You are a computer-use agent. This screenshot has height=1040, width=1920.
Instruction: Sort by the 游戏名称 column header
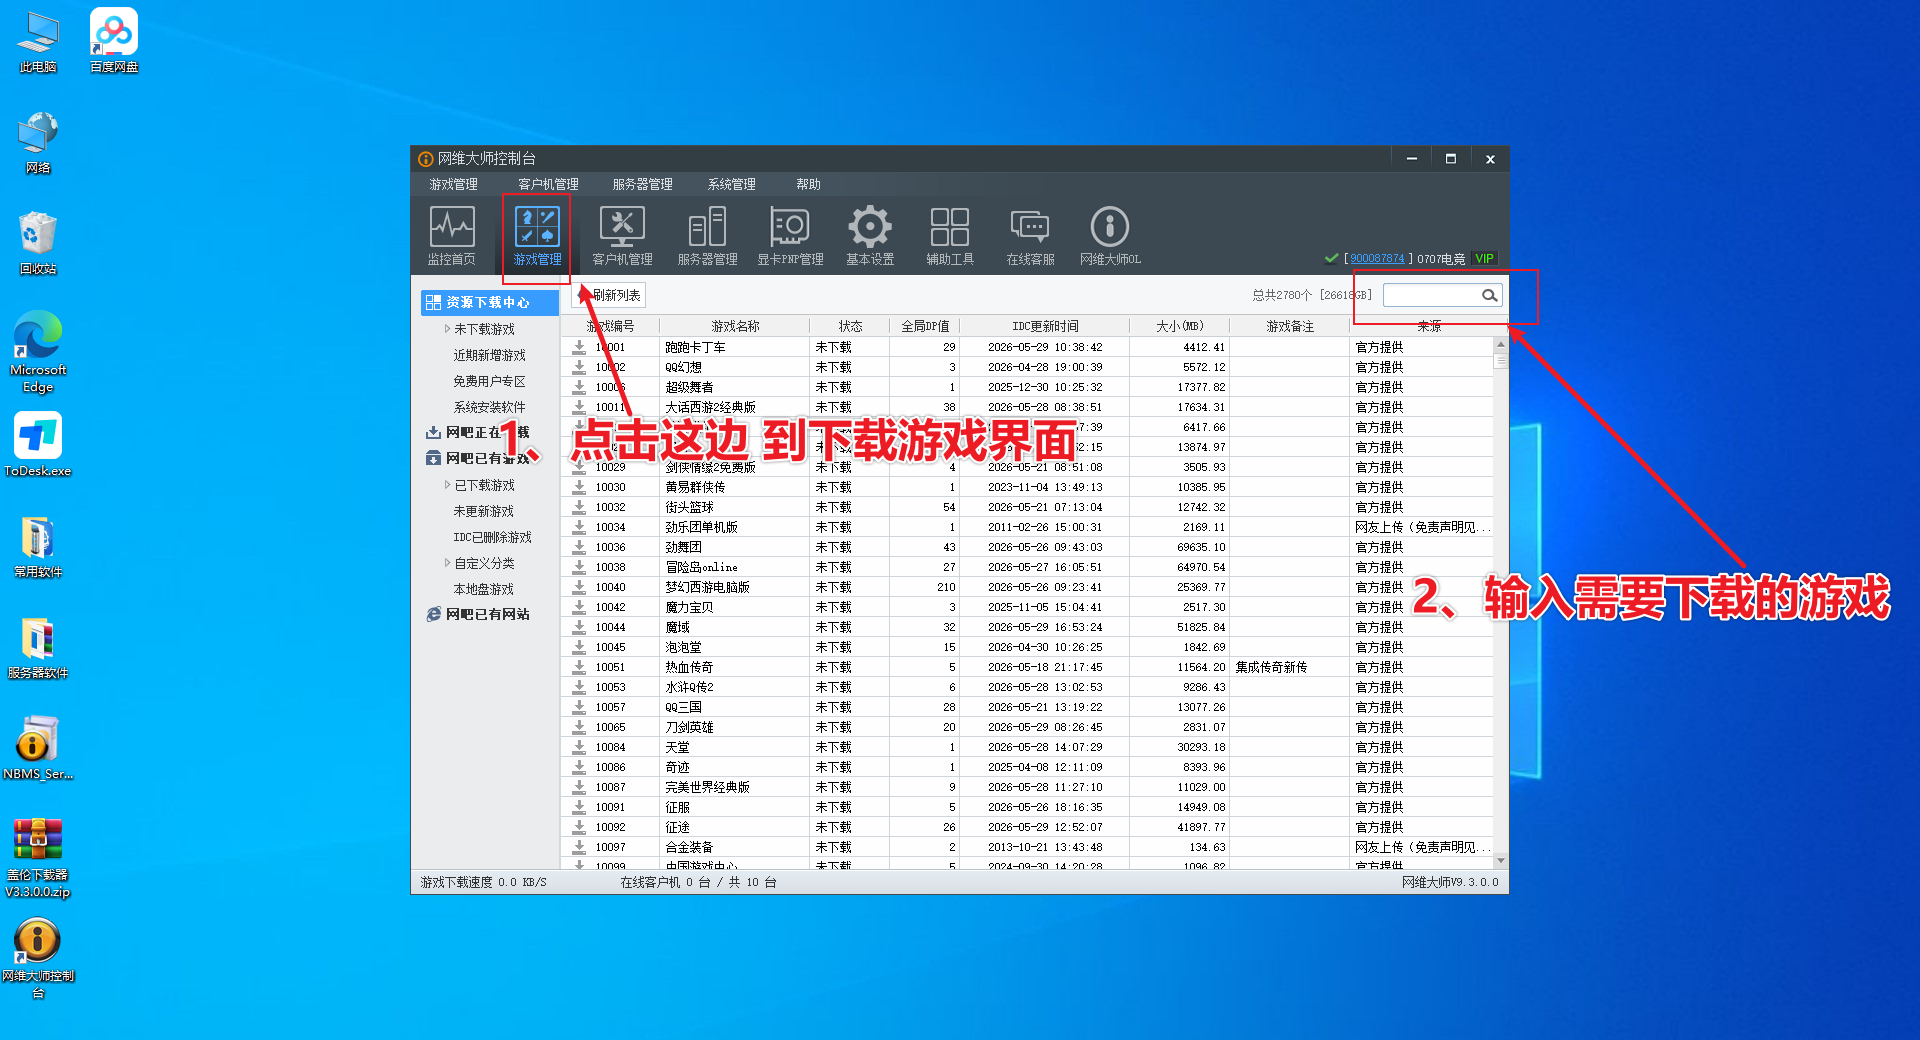735,326
